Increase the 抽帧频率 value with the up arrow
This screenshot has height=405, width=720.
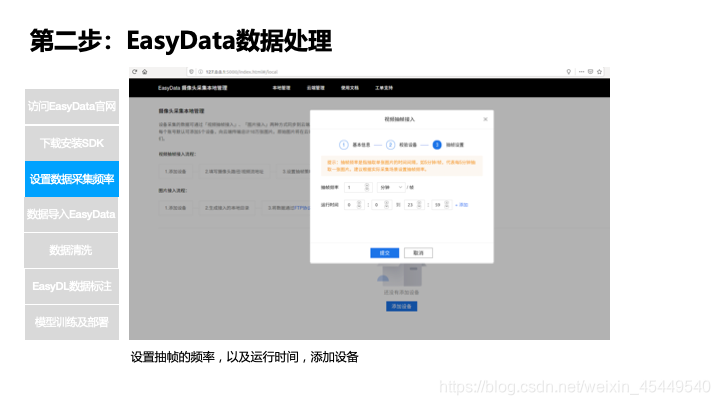[x=367, y=185]
